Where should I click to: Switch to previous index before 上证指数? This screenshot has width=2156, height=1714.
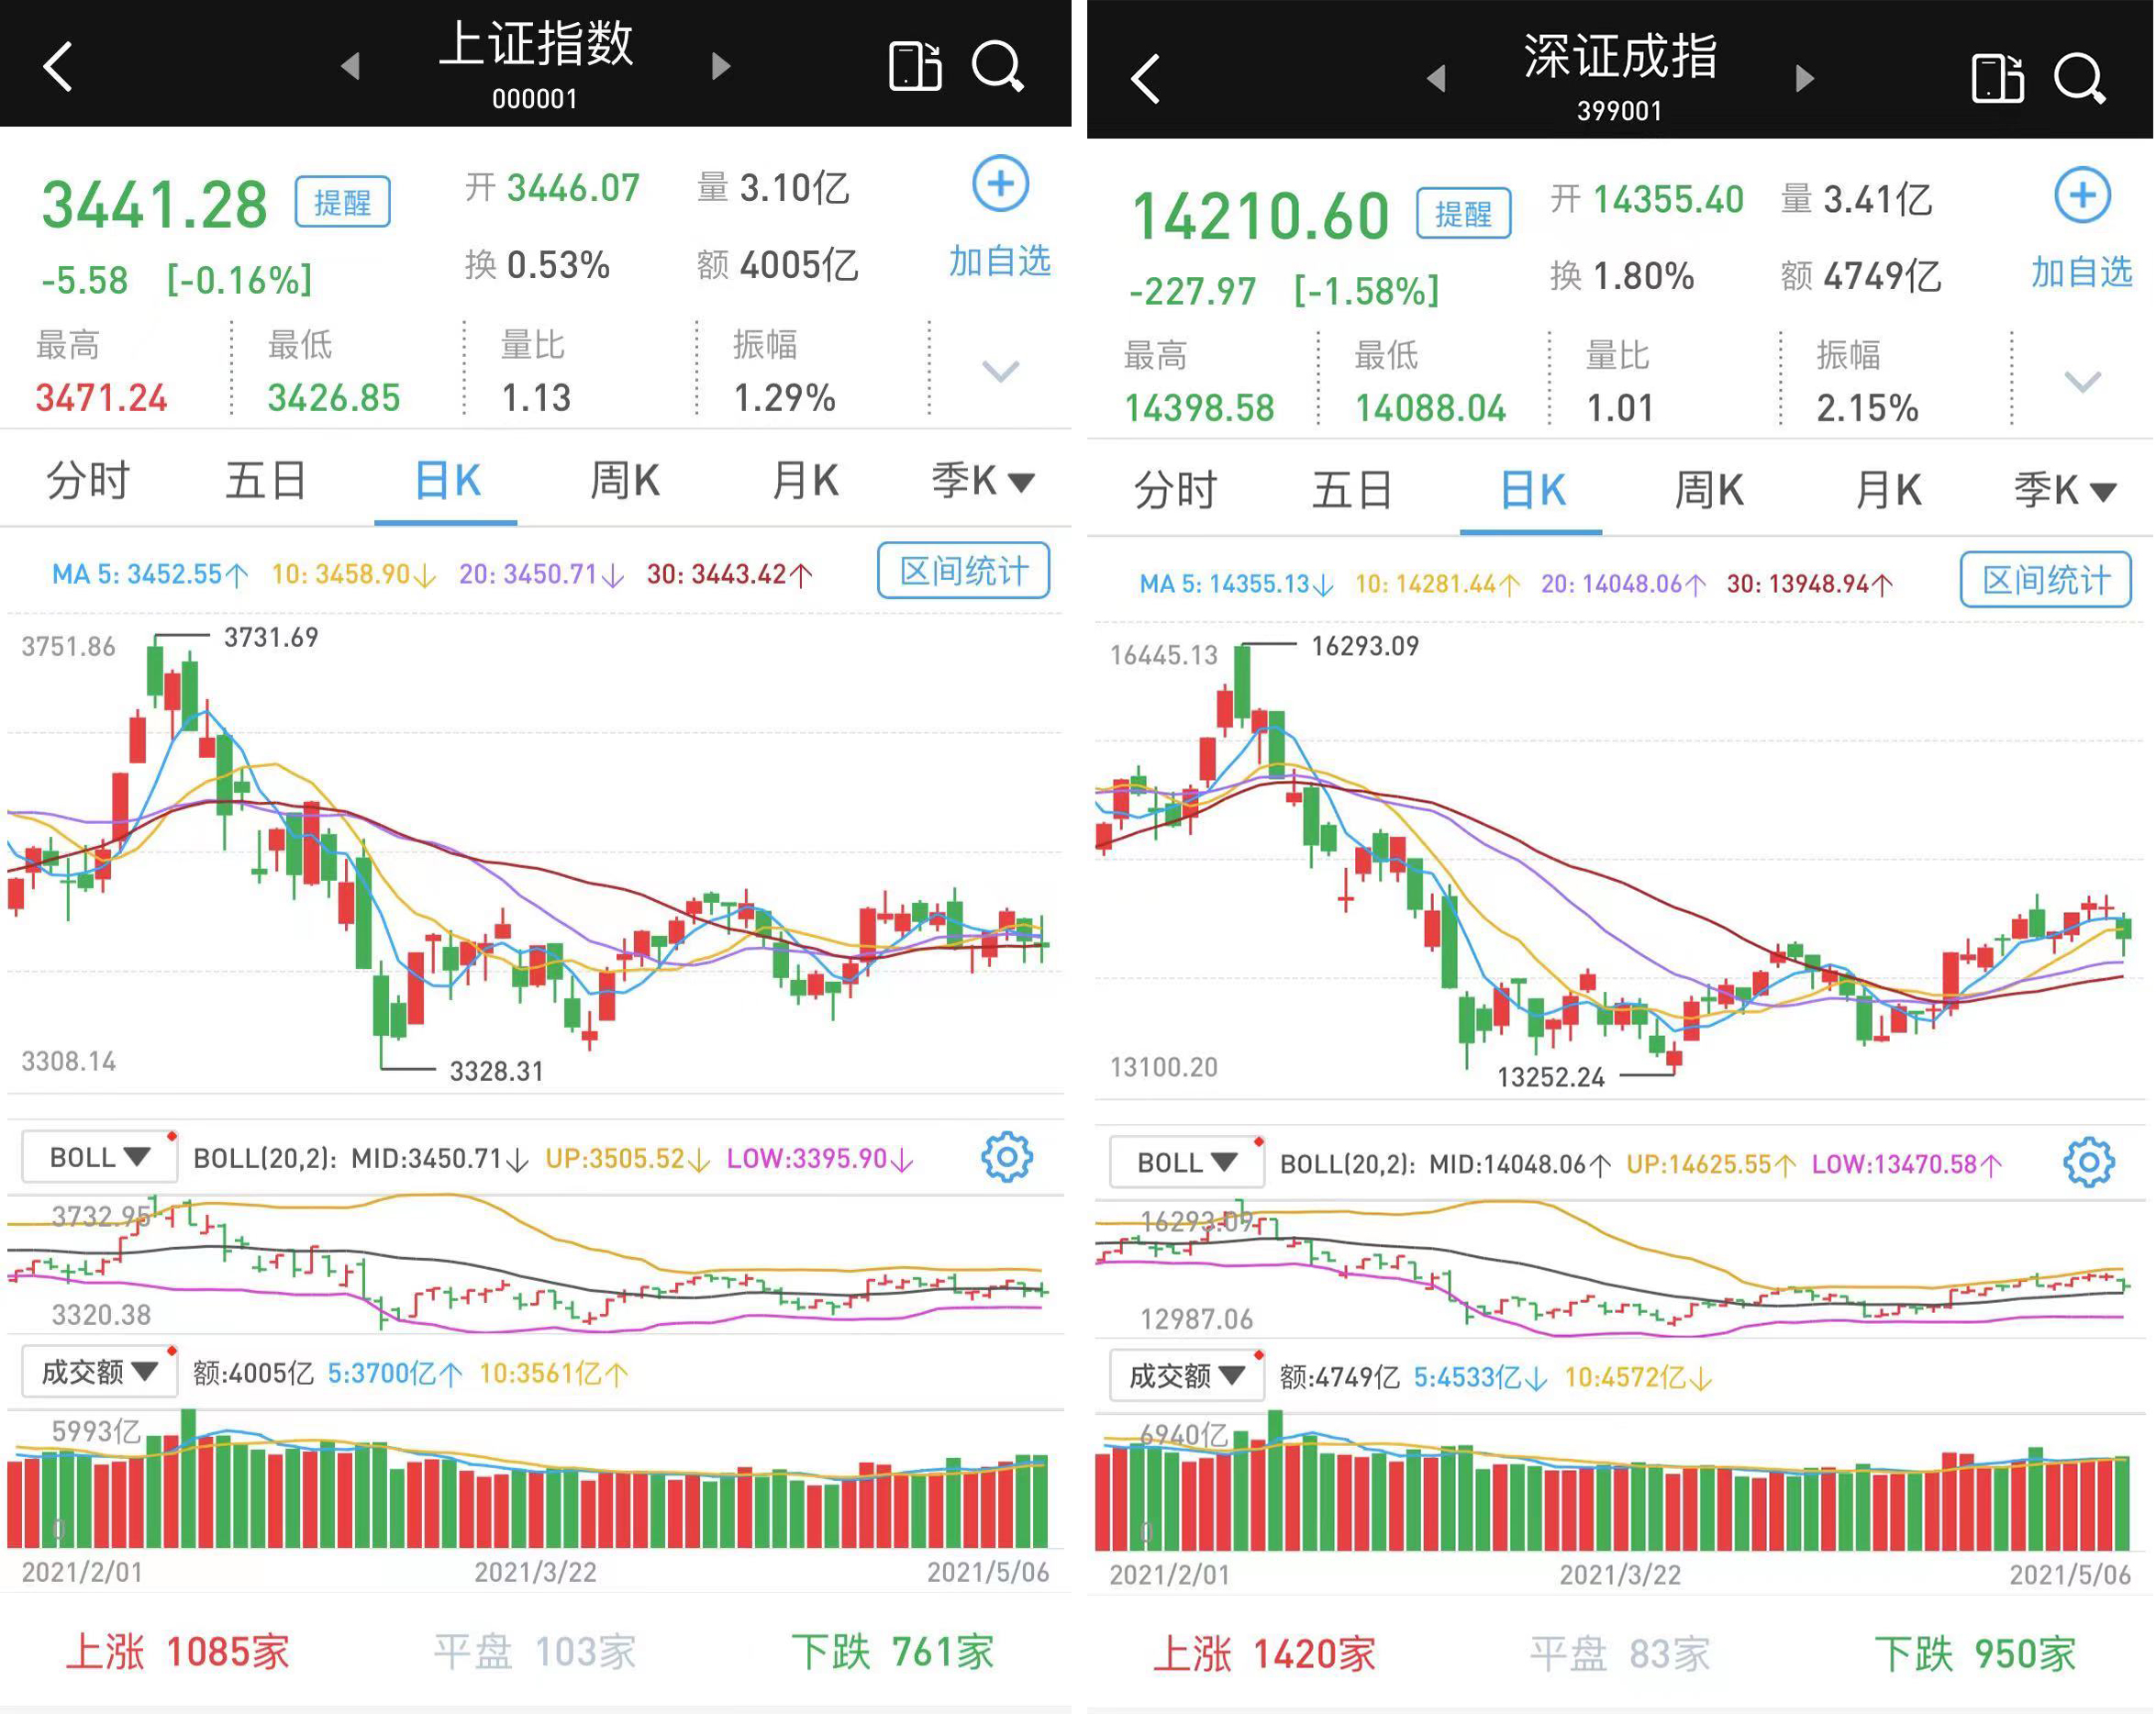350,67
